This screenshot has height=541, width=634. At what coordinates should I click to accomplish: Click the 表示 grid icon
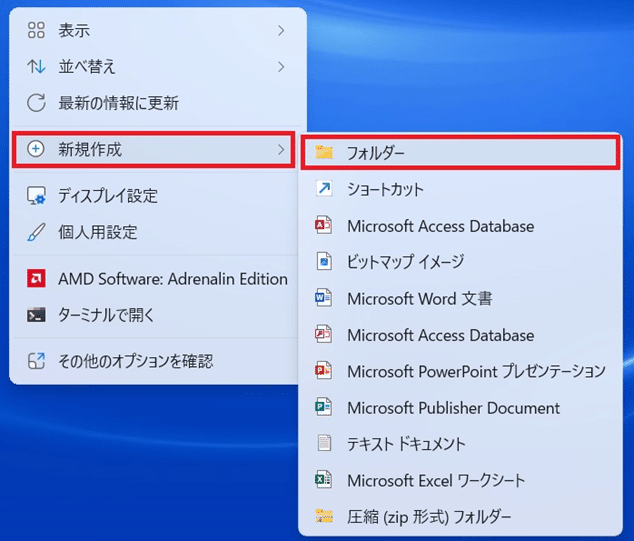point(36,30)
